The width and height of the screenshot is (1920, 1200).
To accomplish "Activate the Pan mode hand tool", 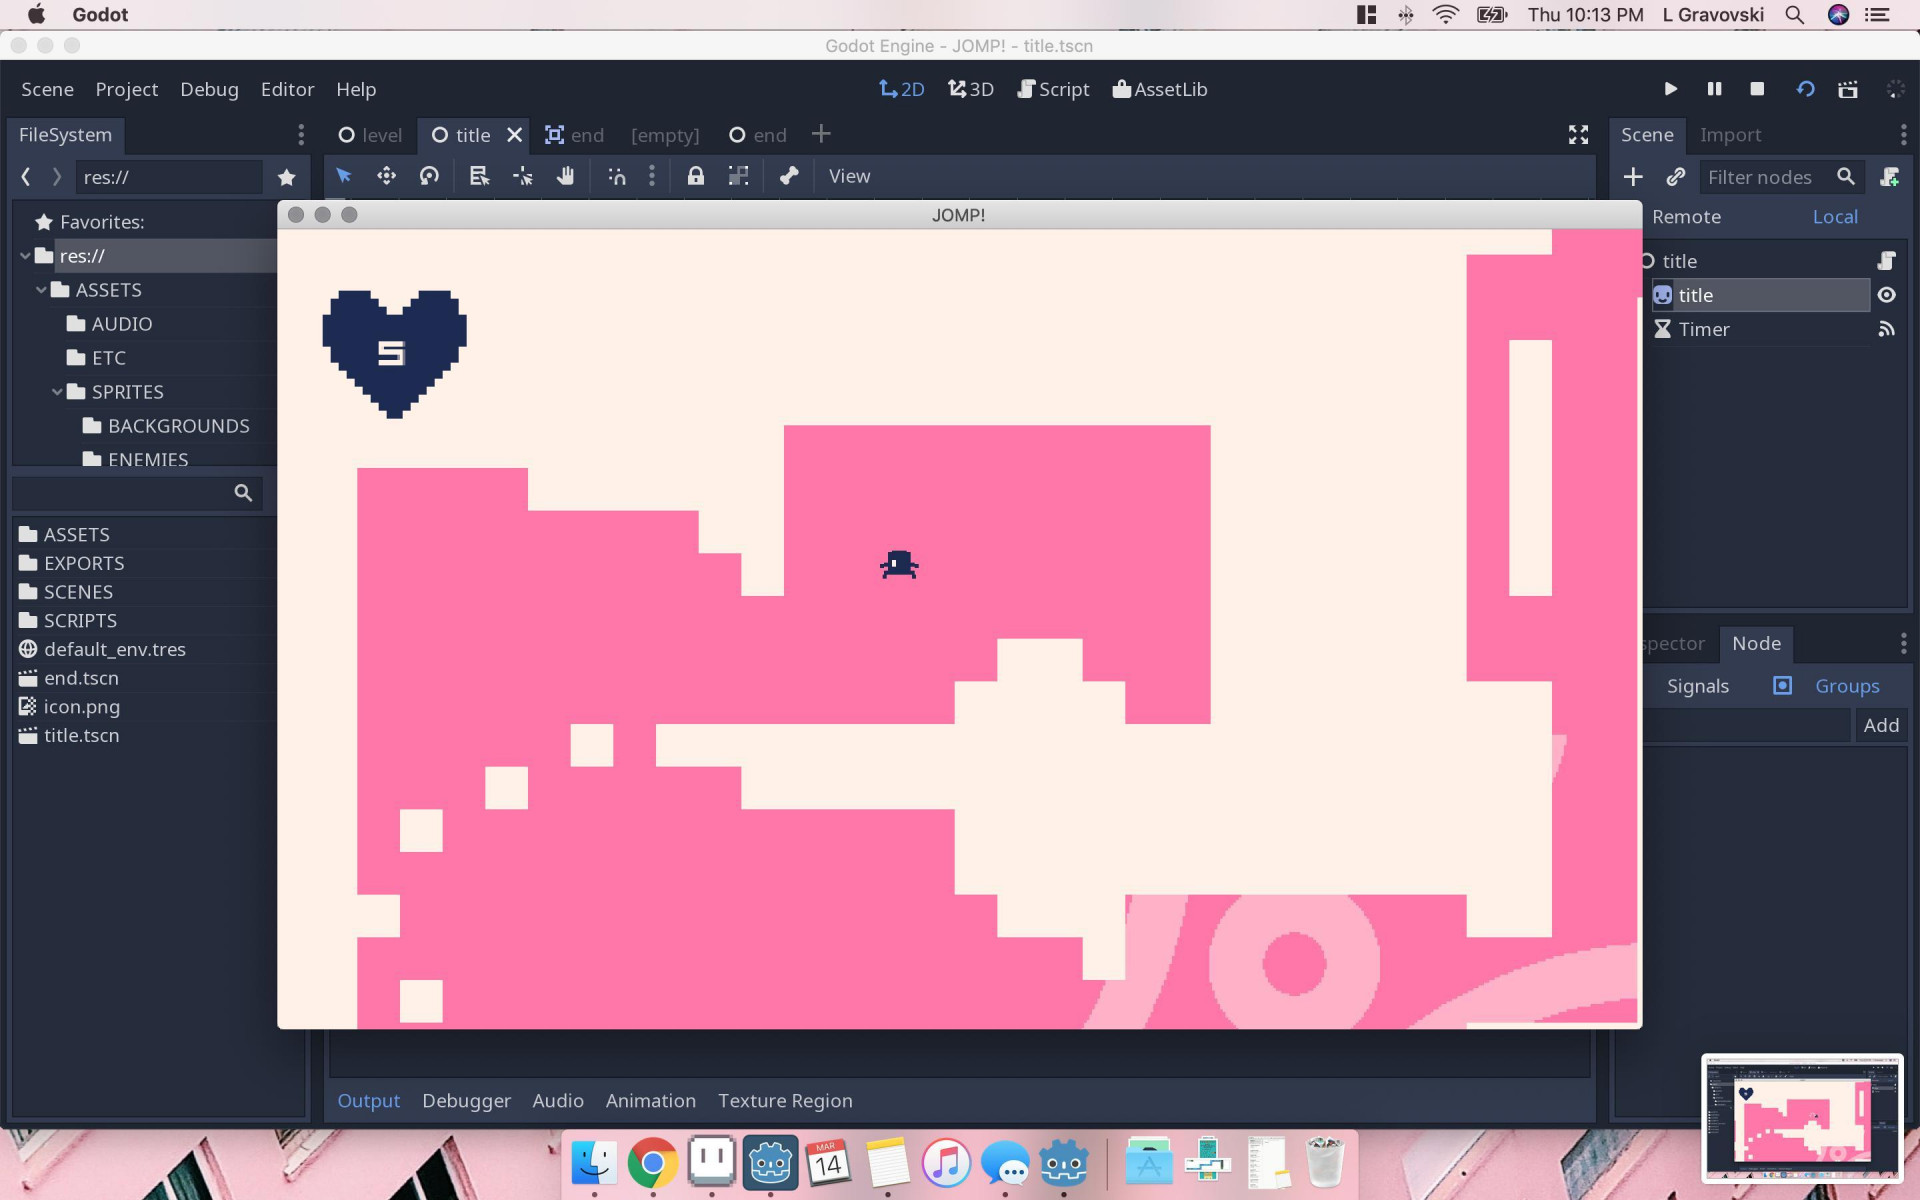I will [565, 176].
